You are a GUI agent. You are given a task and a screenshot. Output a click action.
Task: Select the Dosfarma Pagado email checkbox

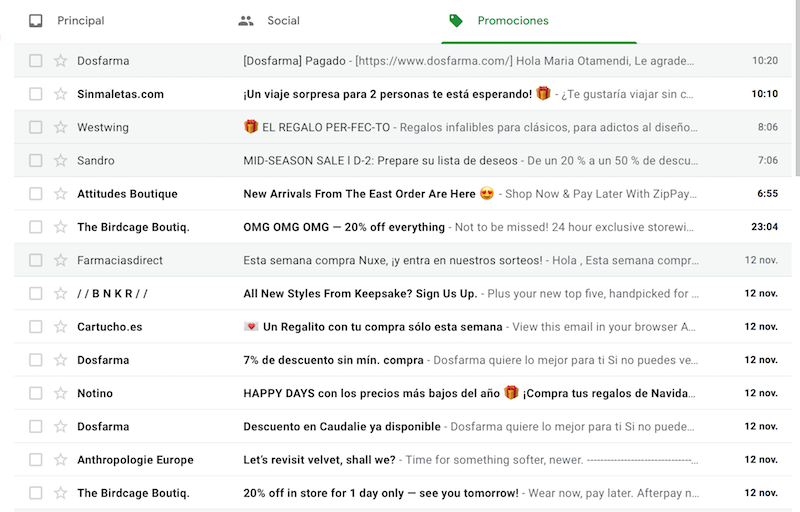[36, 61]
